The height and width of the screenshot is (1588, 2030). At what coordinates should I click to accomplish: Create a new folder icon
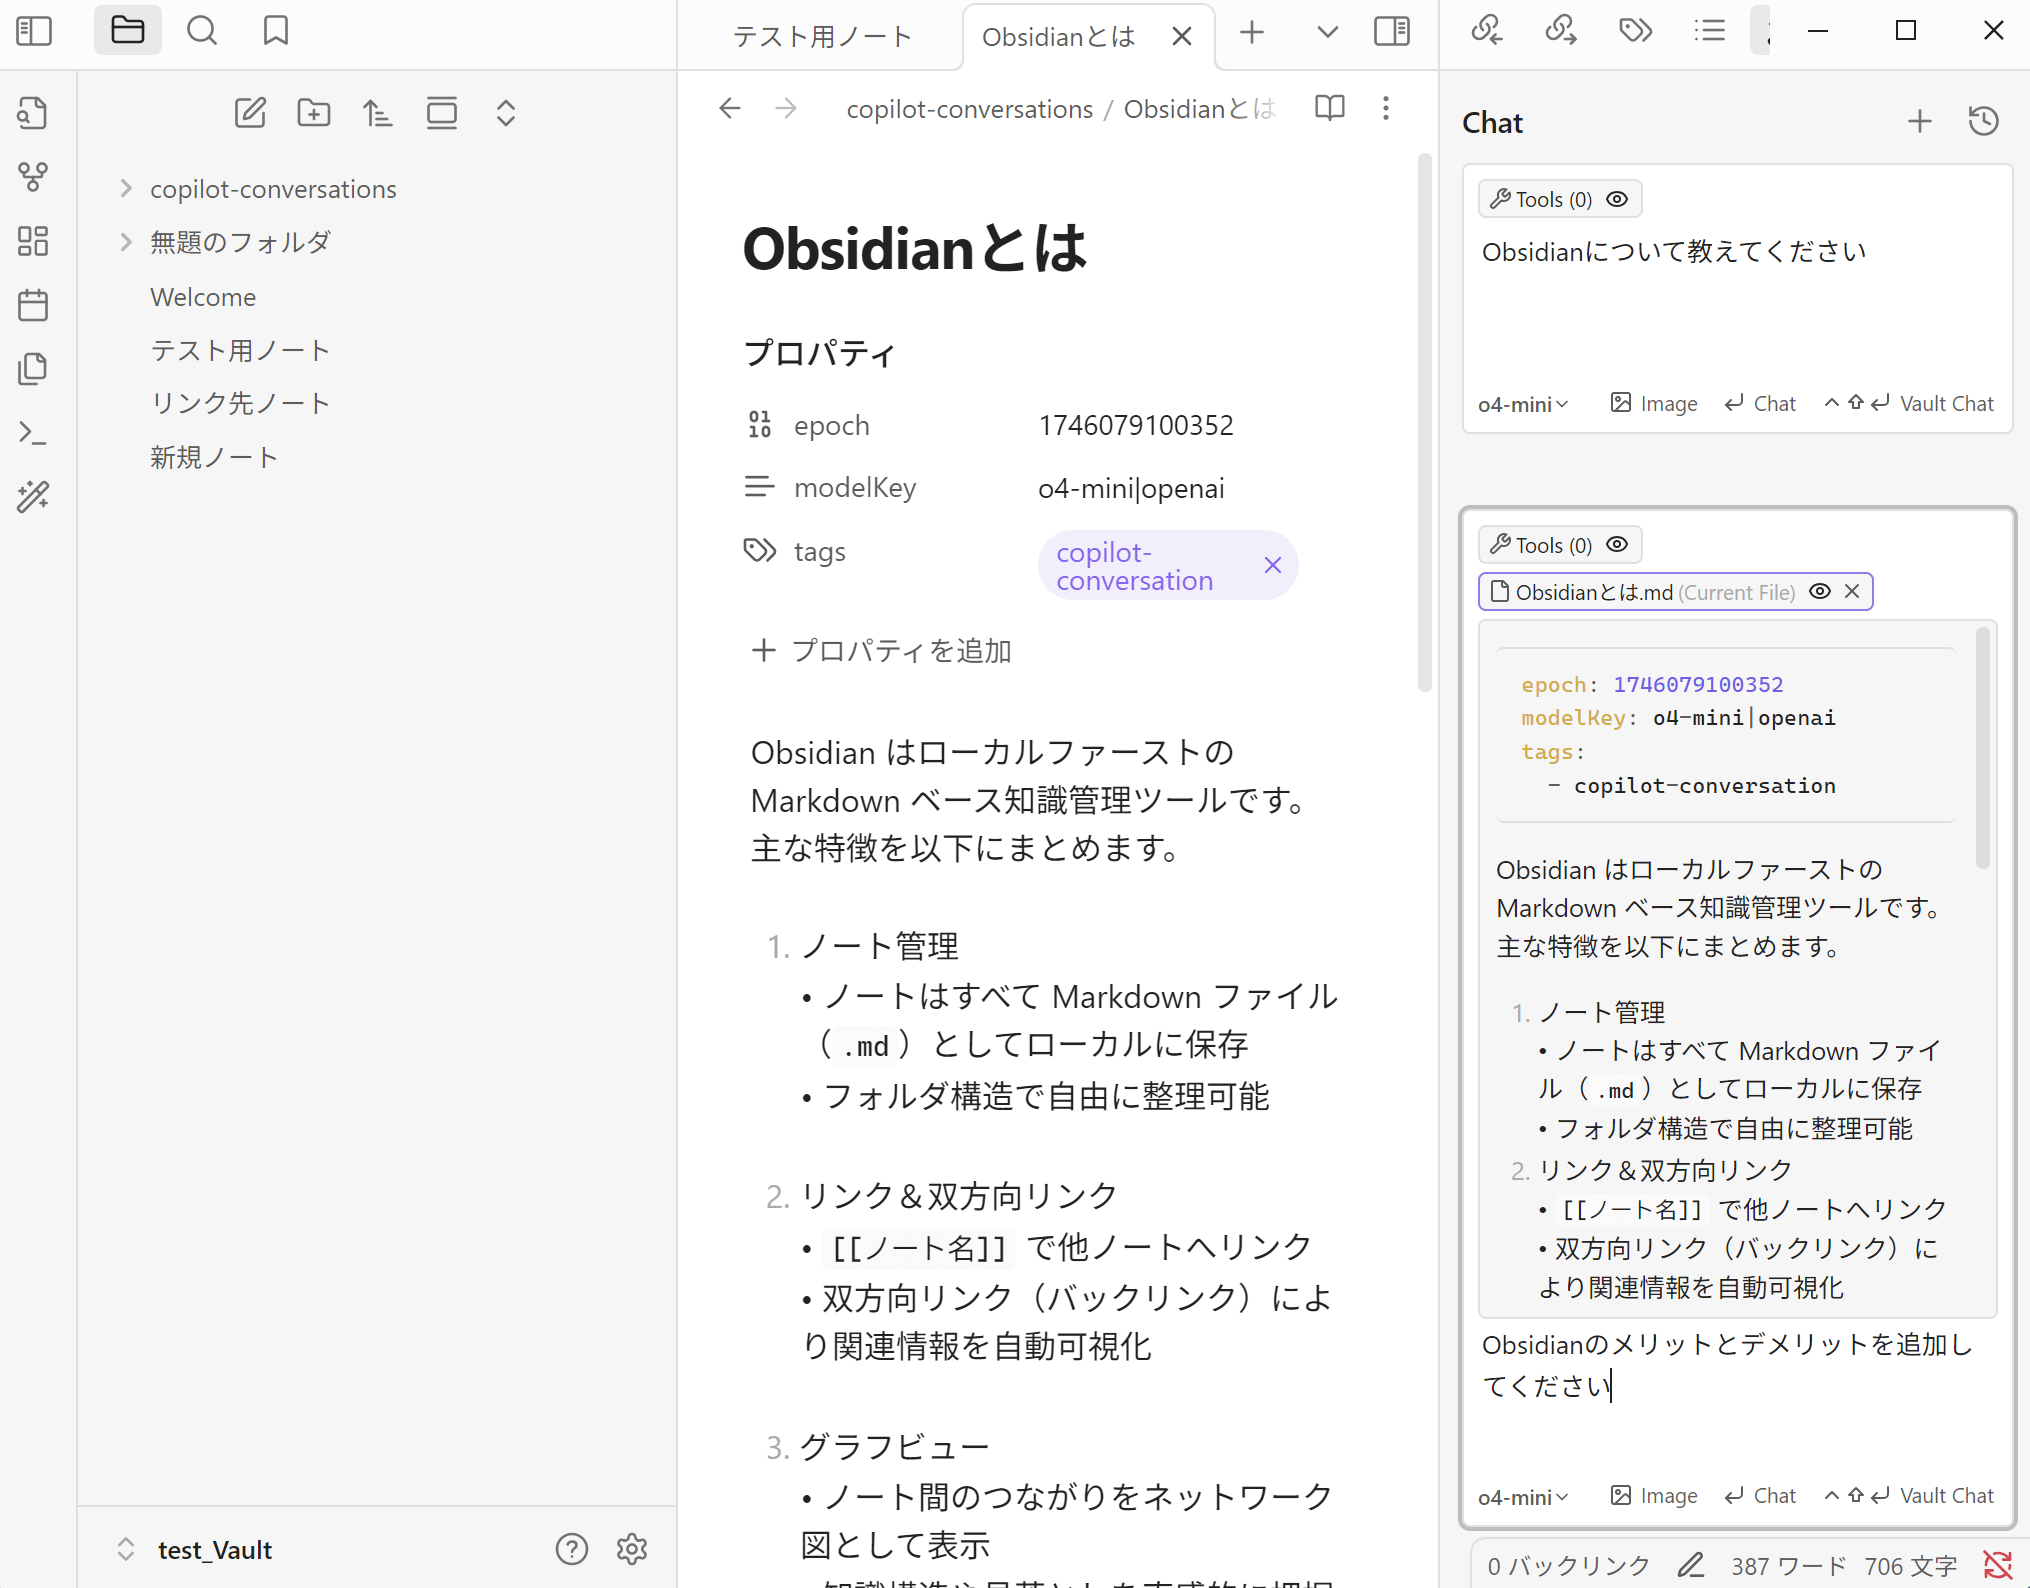[314, 113]
